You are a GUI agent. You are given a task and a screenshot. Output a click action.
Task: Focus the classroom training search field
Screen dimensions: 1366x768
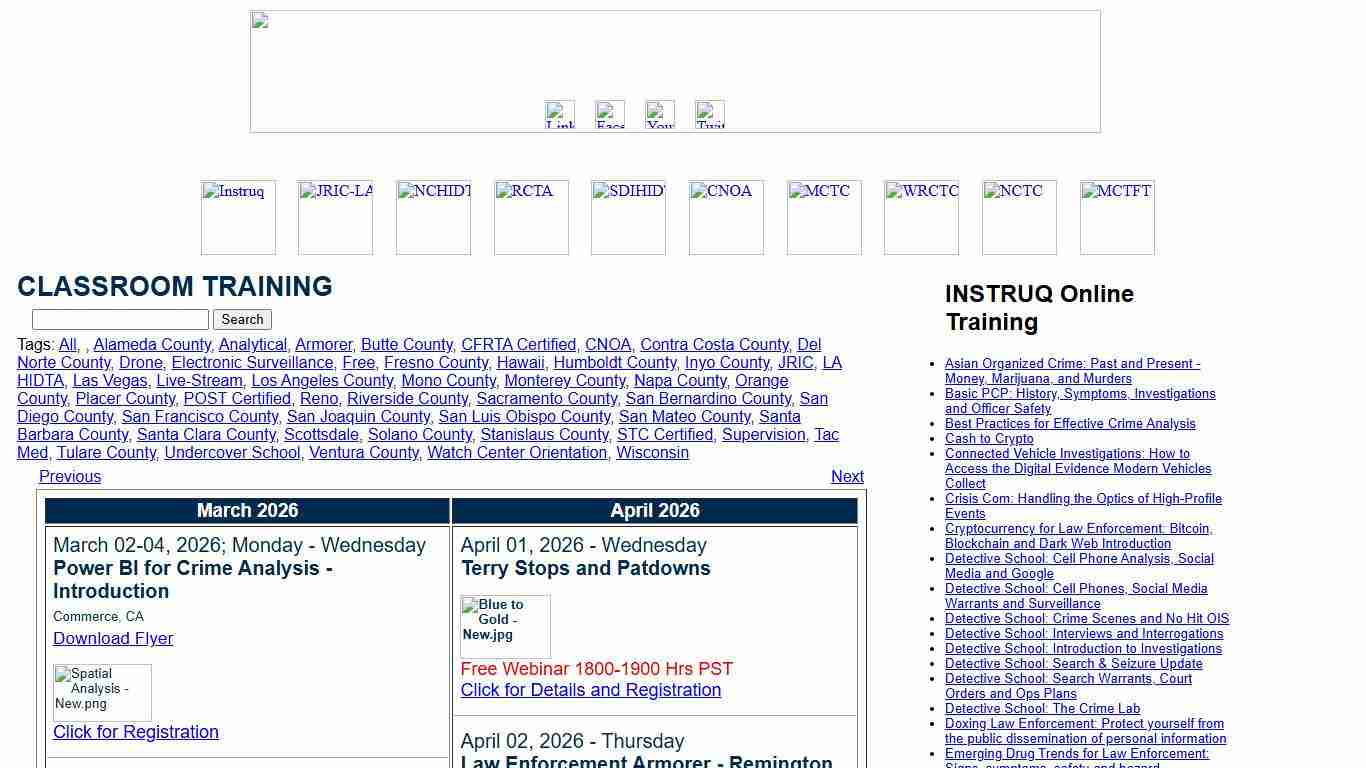[x=120, y=319]
